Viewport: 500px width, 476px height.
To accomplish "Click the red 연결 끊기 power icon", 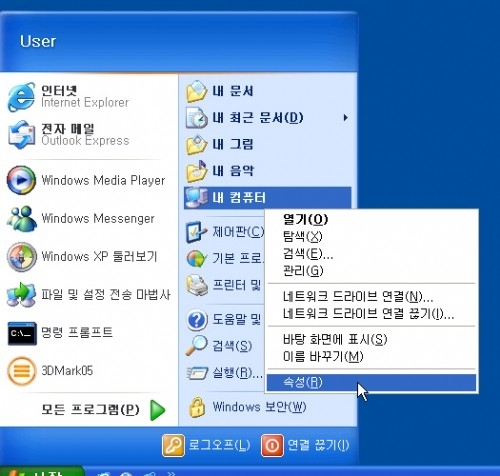I will pos(272,445).
